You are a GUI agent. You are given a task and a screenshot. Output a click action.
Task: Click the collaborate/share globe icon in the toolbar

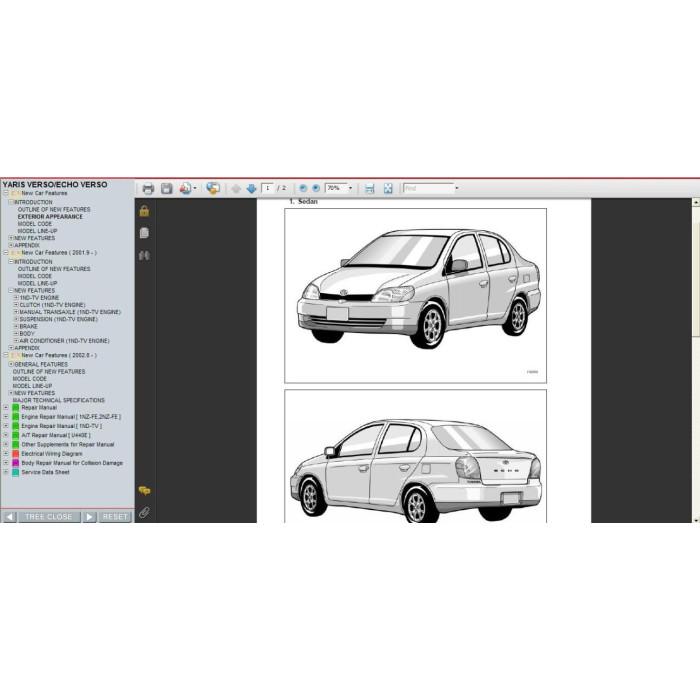[x=213, y=188]
